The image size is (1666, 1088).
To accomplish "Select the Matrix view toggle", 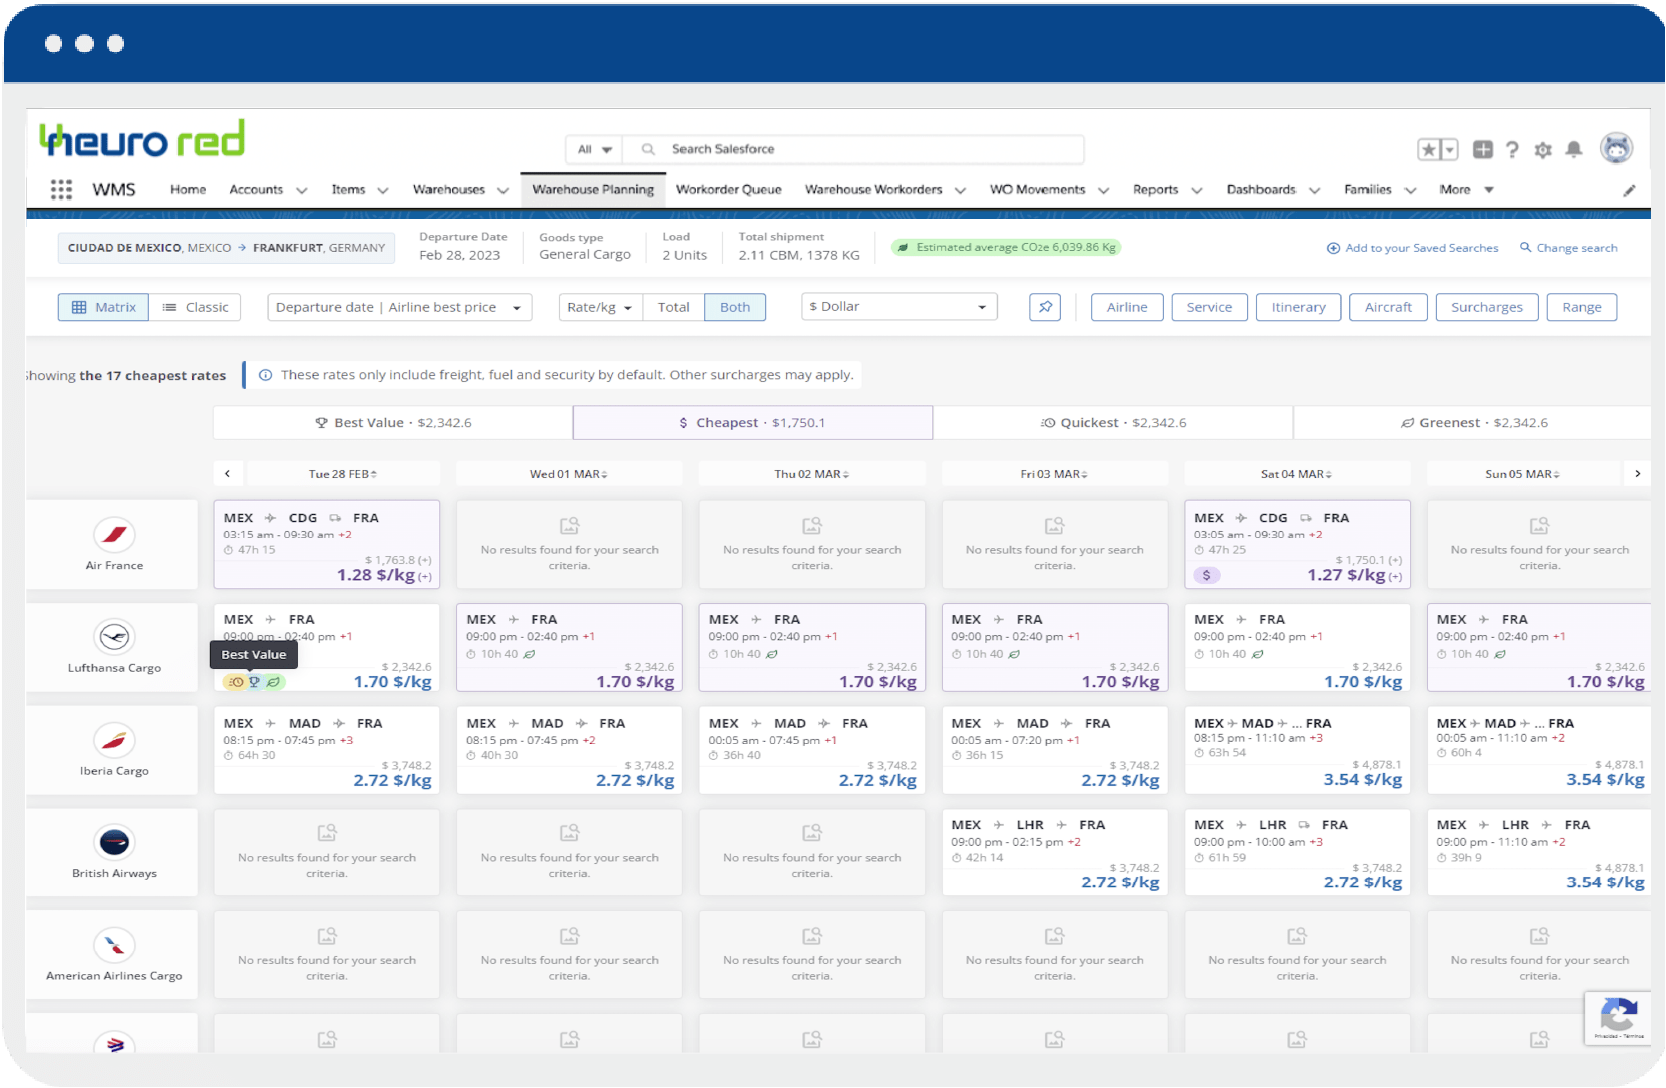I will tap(103, 307).
